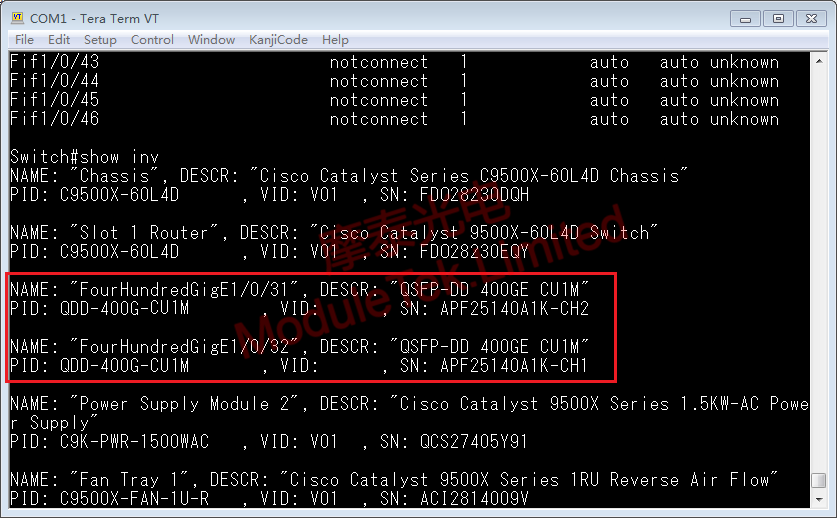This screenshot has width=837, height=518.
Task: Click 'Power Supply Module 2' name text
Action: click(184, 404)
